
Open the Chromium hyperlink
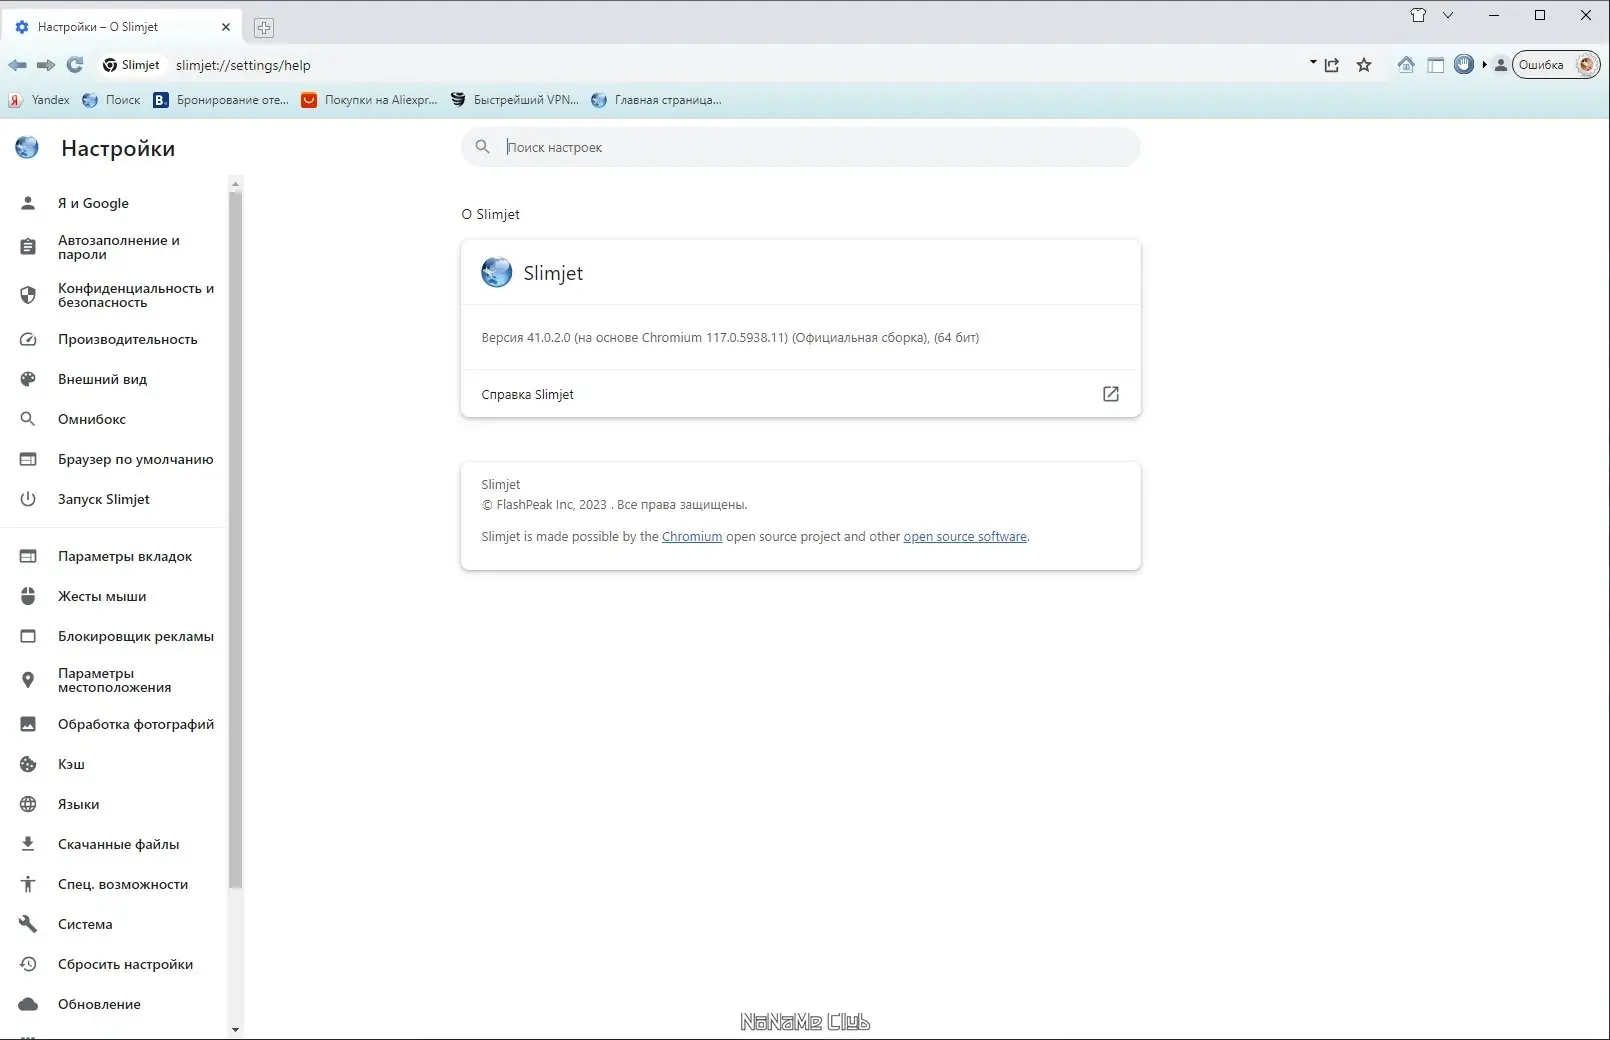pyautogui.click(x=692, y=537)
